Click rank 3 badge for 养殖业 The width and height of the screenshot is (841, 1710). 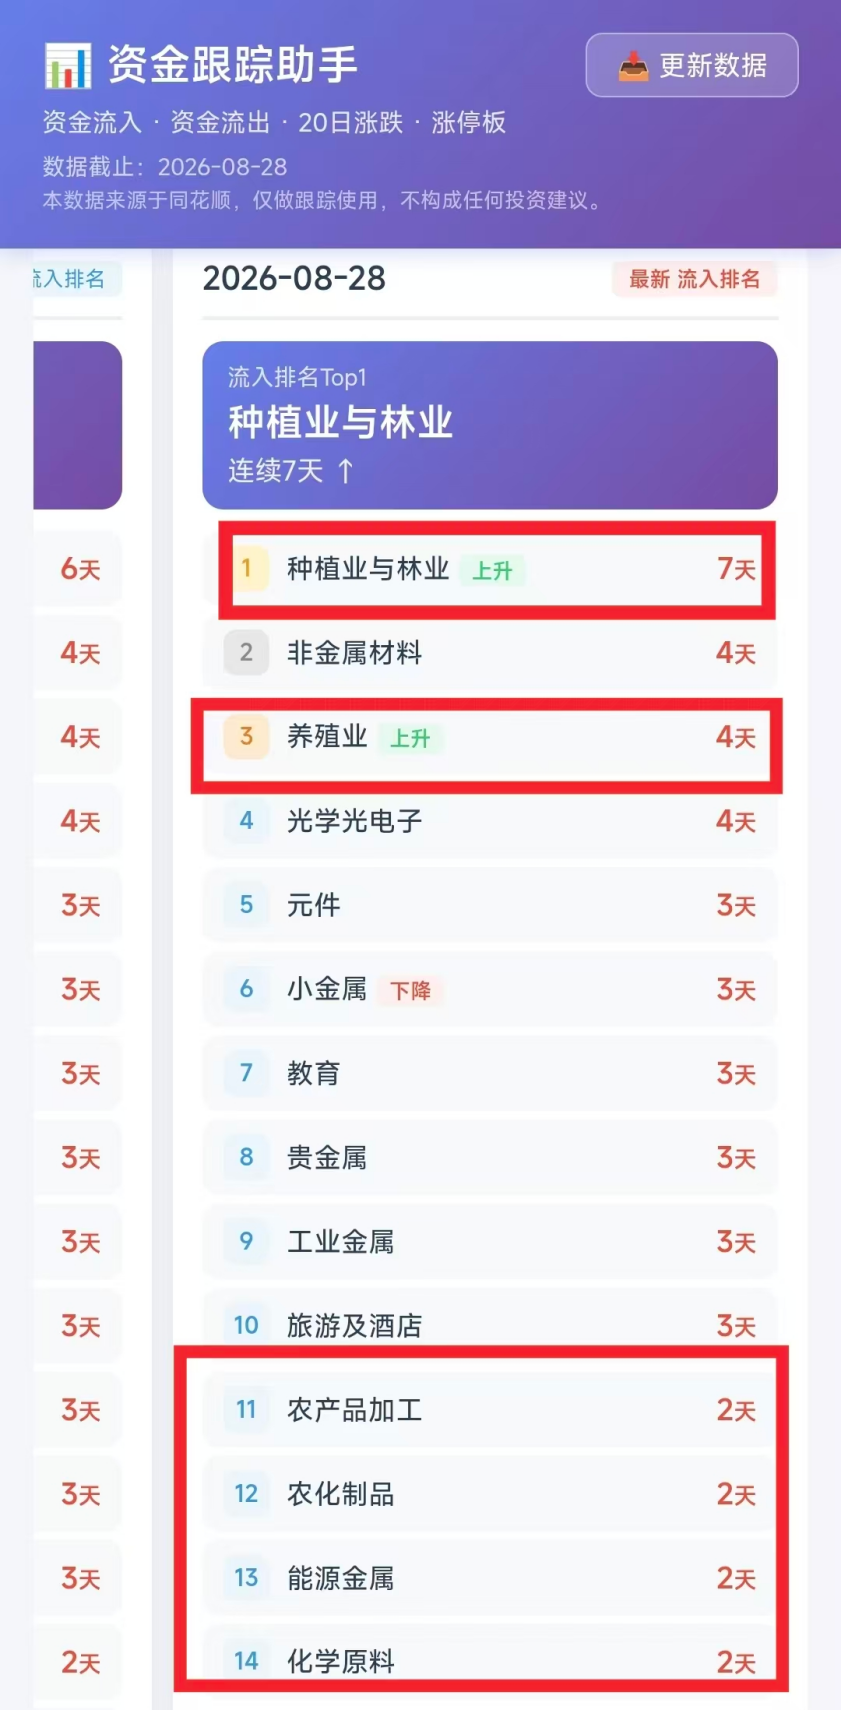click(x=246, y=737)
